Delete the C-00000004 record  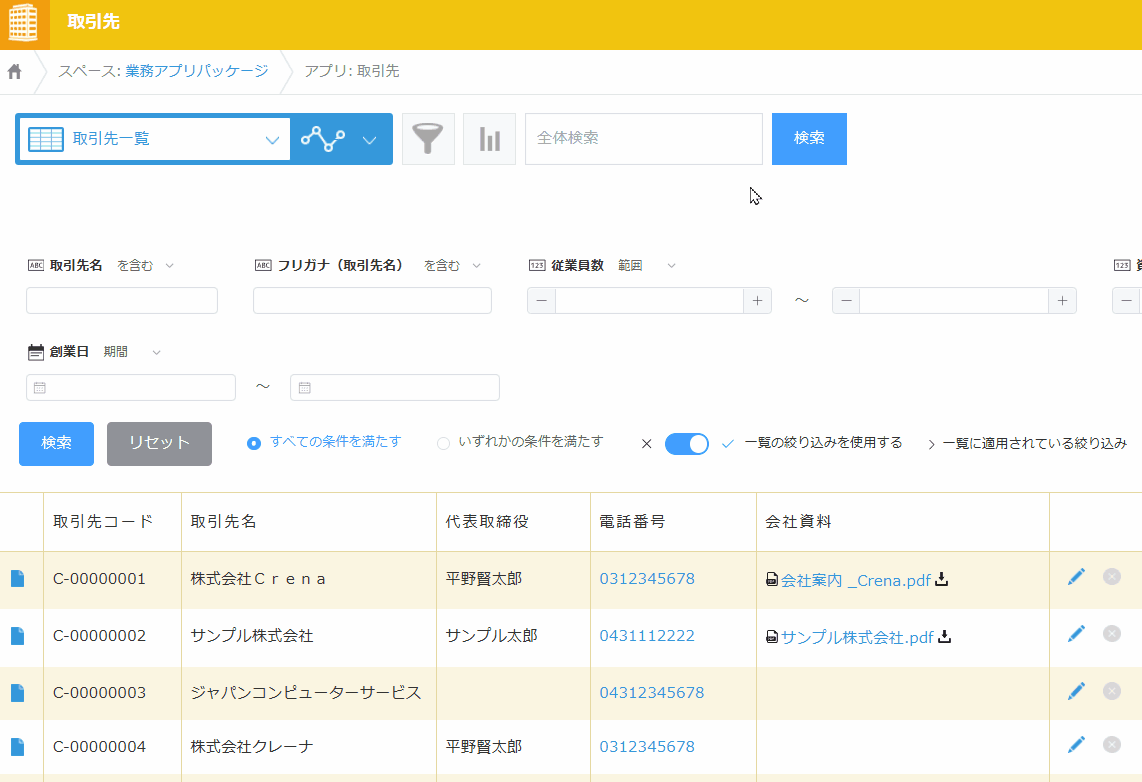(1111, 744)
